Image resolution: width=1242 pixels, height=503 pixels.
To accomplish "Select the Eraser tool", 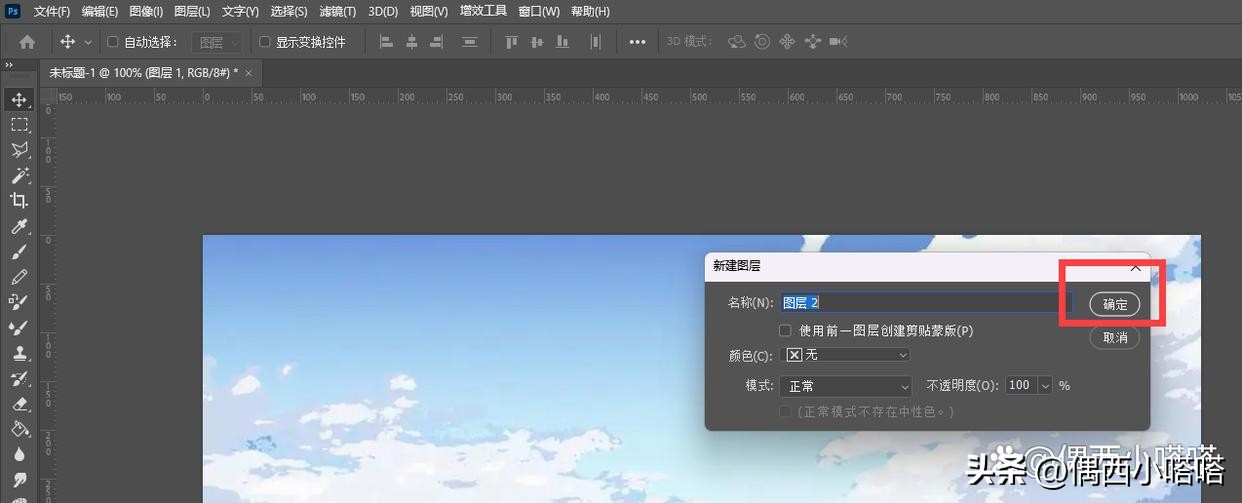I will [19, 404].
